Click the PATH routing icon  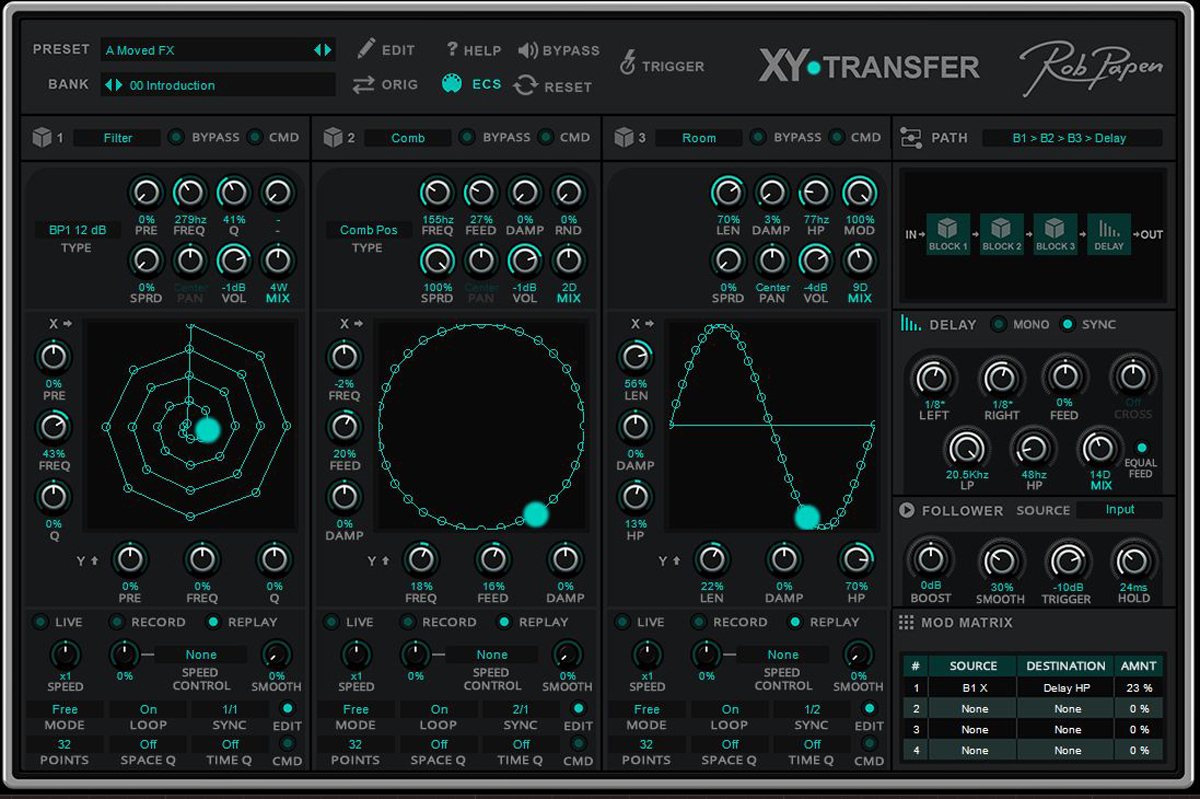pyautogui.click(x=911, y=138)
